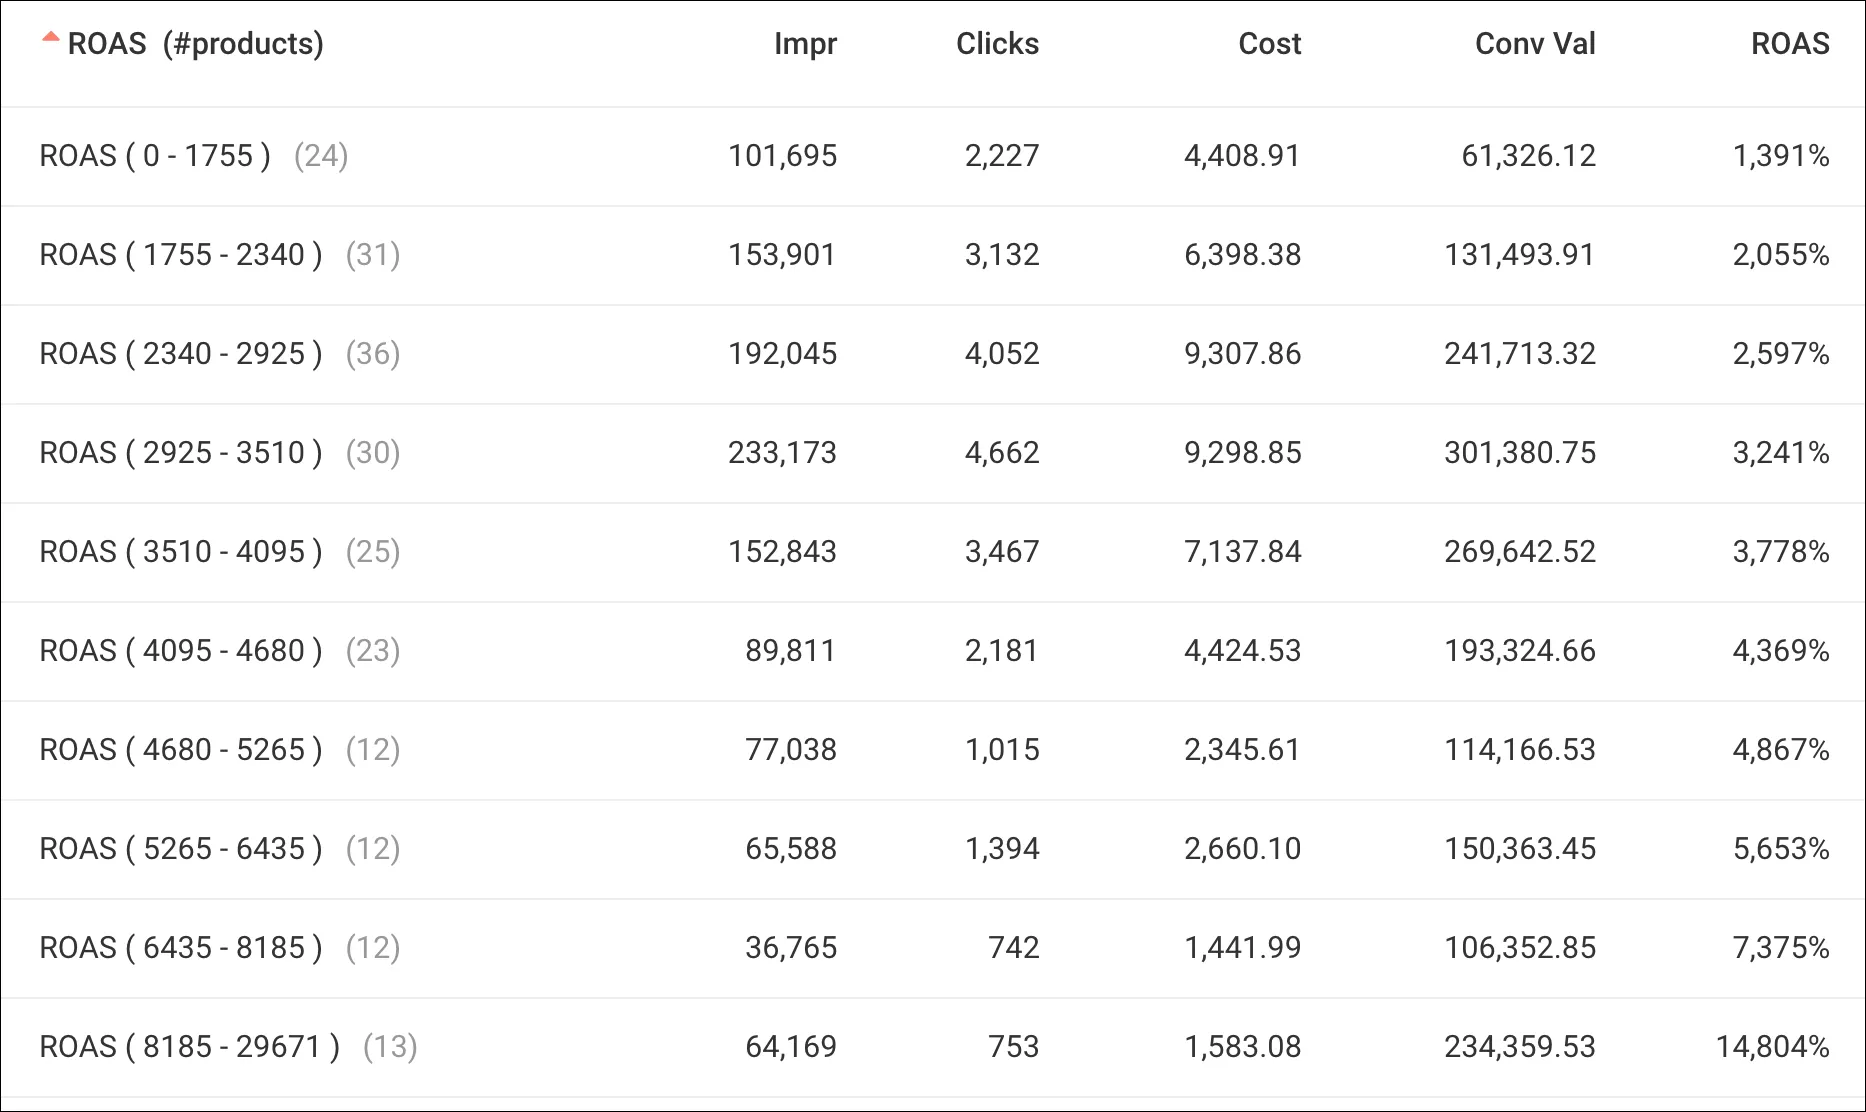Sort table by Impr column

point(805,44)
